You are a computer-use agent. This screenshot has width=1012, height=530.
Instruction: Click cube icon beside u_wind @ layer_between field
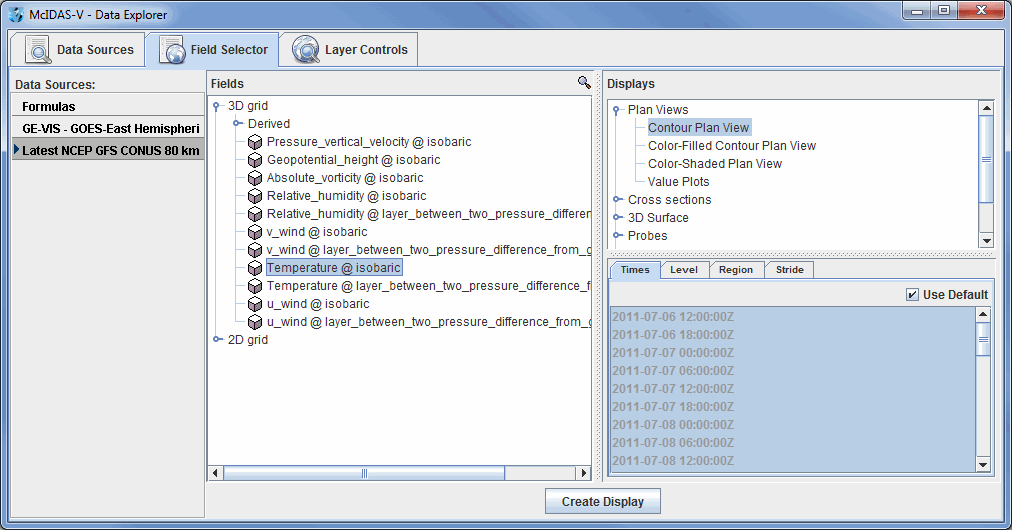click(255, 322)
